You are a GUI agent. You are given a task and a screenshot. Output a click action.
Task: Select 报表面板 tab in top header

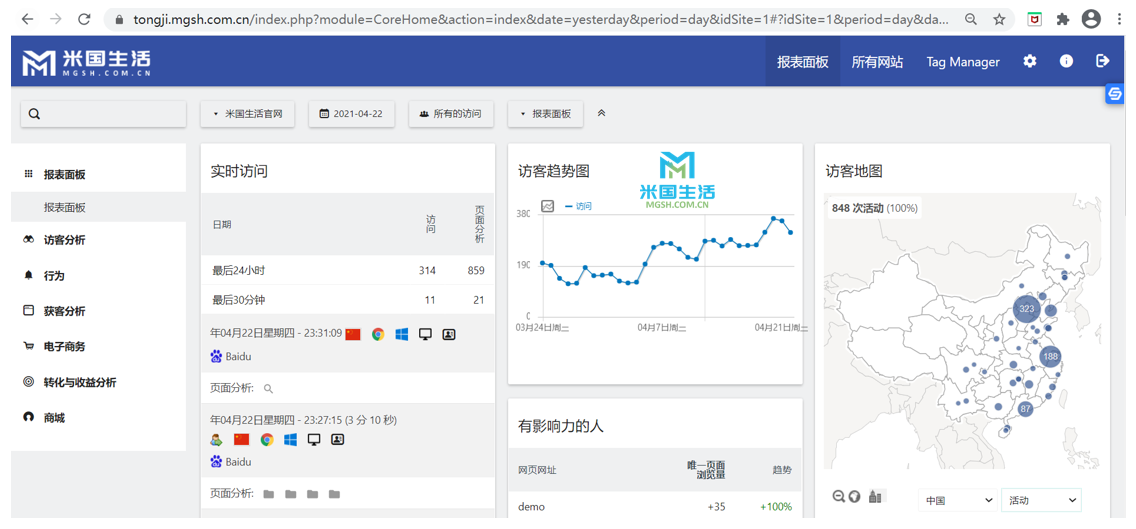point(803,62)
